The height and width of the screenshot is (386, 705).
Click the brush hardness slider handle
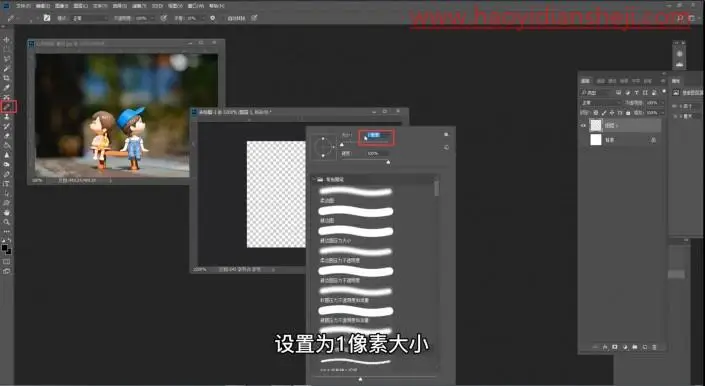(x=388, y=162)
